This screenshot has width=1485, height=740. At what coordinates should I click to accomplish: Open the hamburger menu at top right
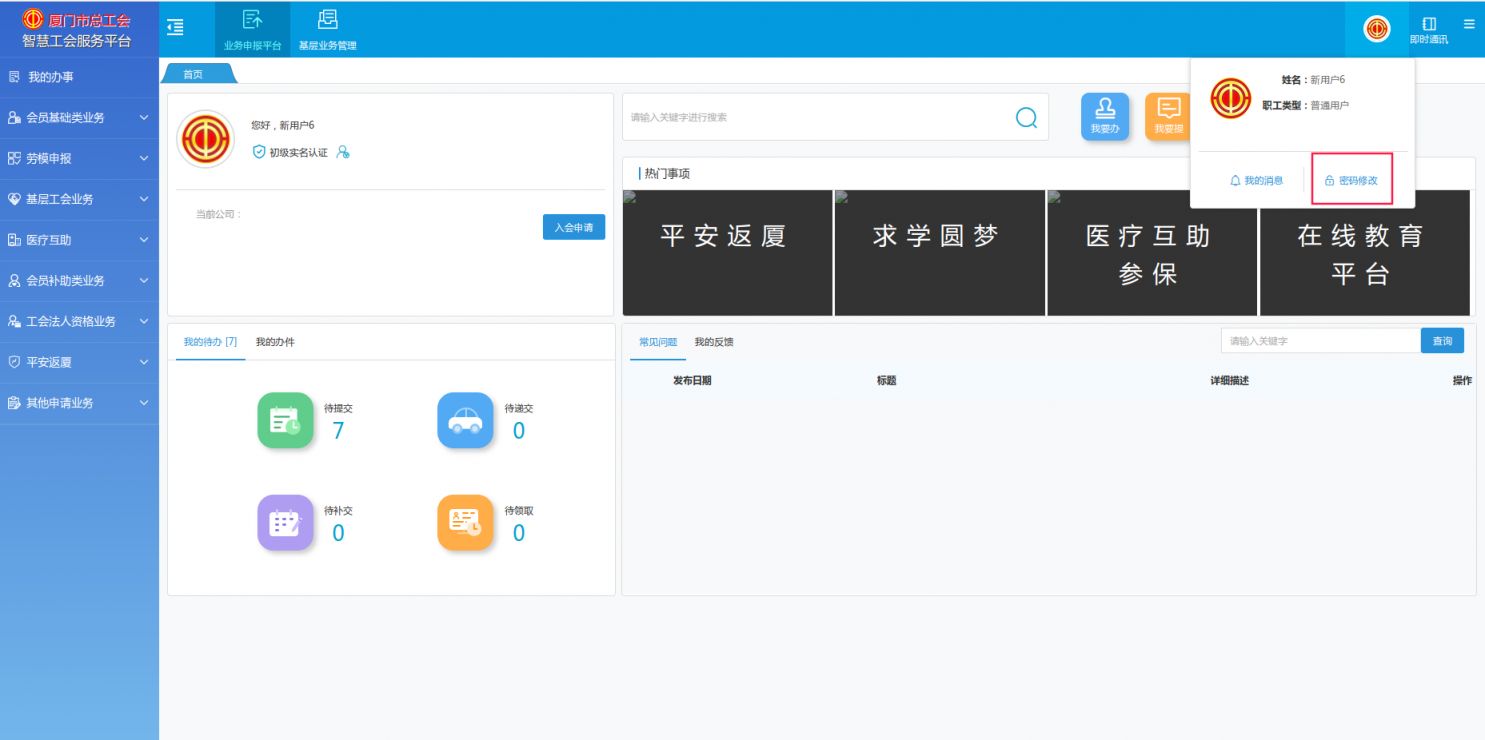coord(1469,24)
